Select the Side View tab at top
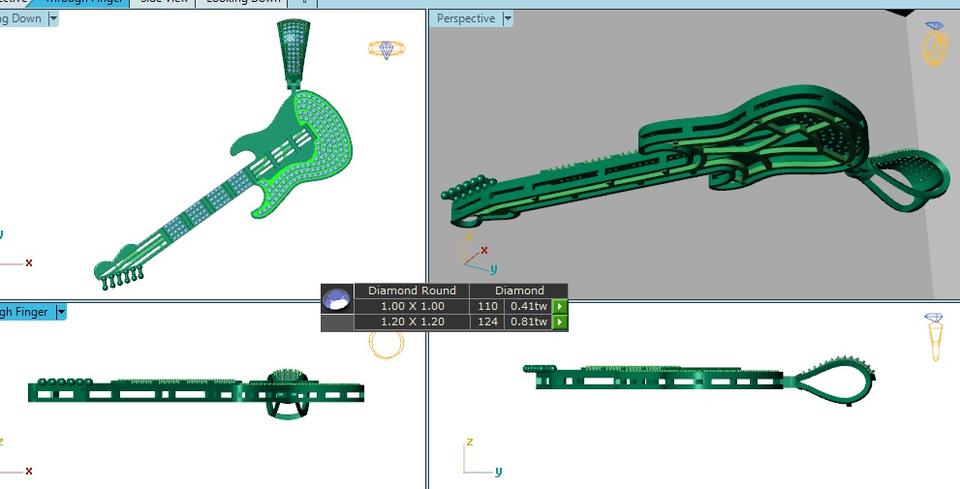Screen dimensions: 960x489 pos(163,2)
